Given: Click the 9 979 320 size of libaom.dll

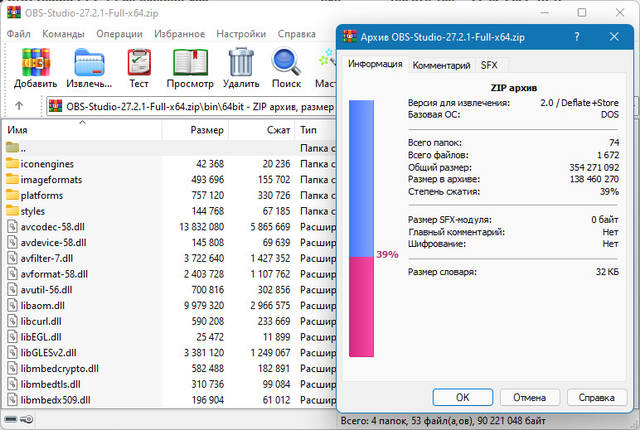Looking at the screenshot, I should pyautogui.click(x=204, y=305).
